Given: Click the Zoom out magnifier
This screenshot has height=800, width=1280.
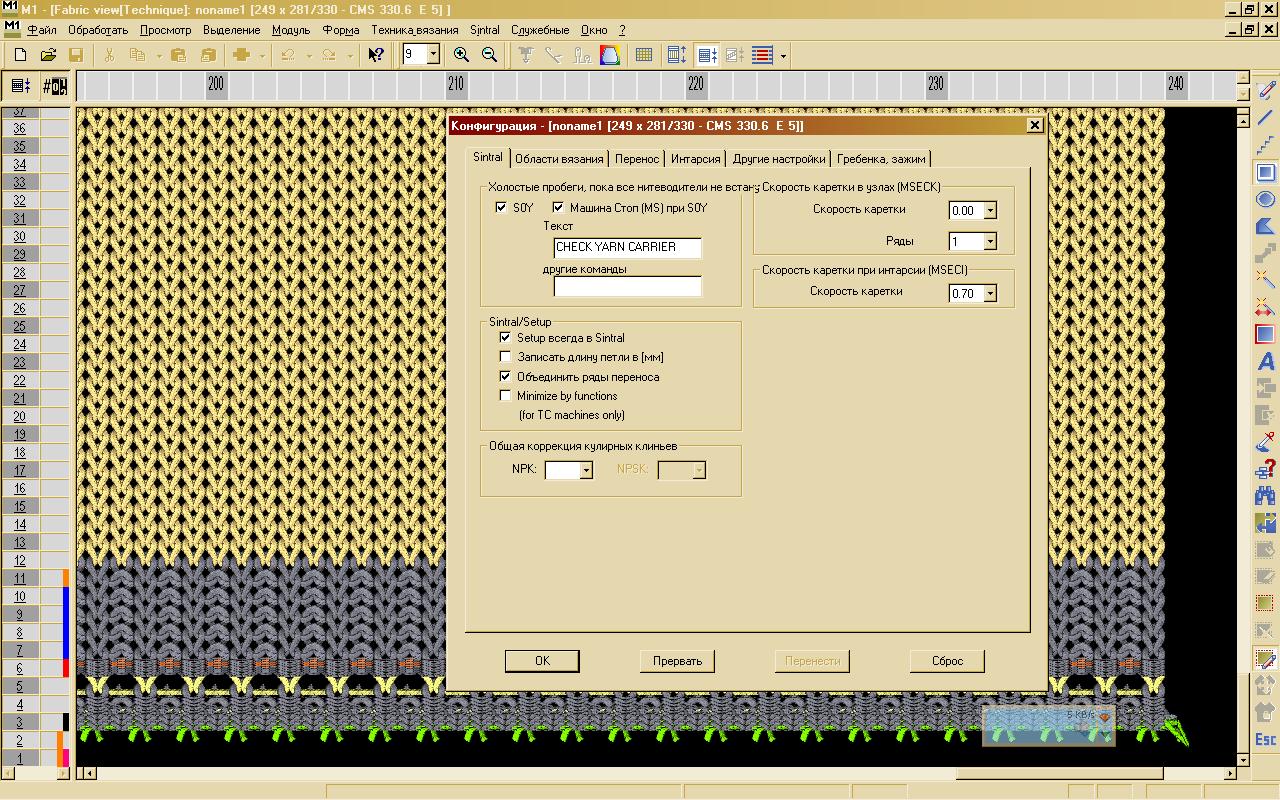Looking at the screenshot, I should point(489,55).
